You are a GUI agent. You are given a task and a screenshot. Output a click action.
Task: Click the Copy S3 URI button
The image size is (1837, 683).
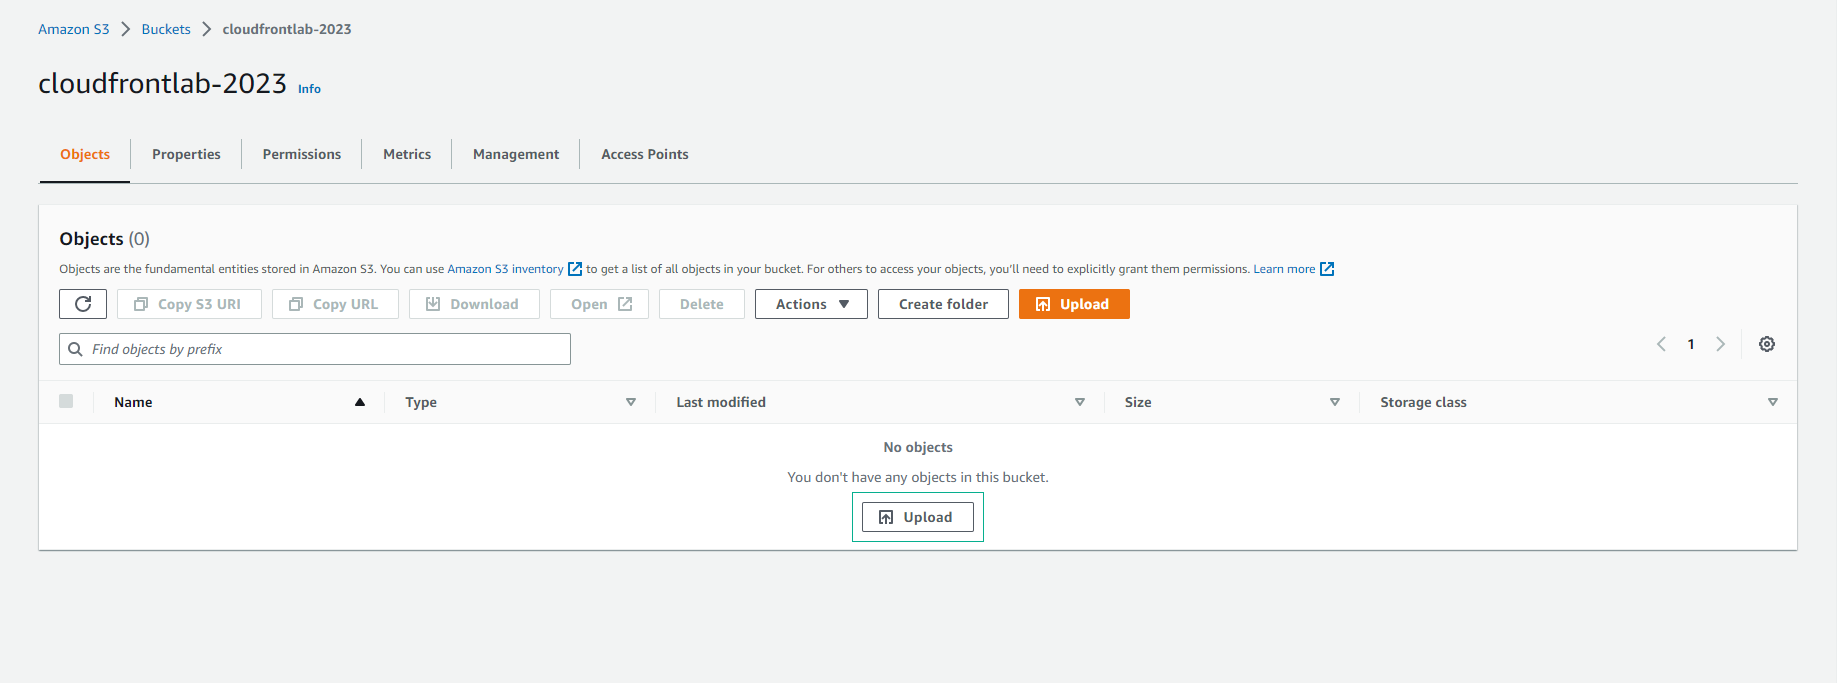pos(189,304)
